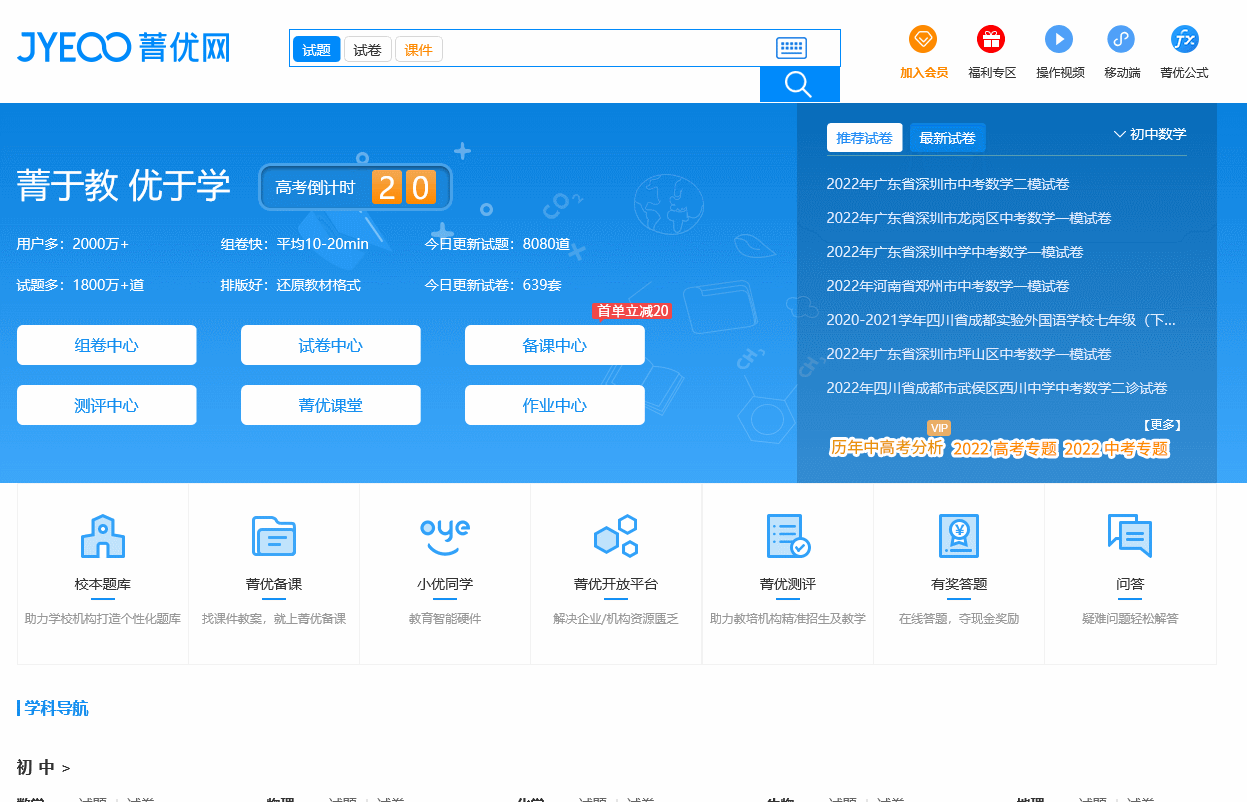Viewport: 1247px width, 802px height.
Task: Click 校本题库 title text
Action: [103, 584]
